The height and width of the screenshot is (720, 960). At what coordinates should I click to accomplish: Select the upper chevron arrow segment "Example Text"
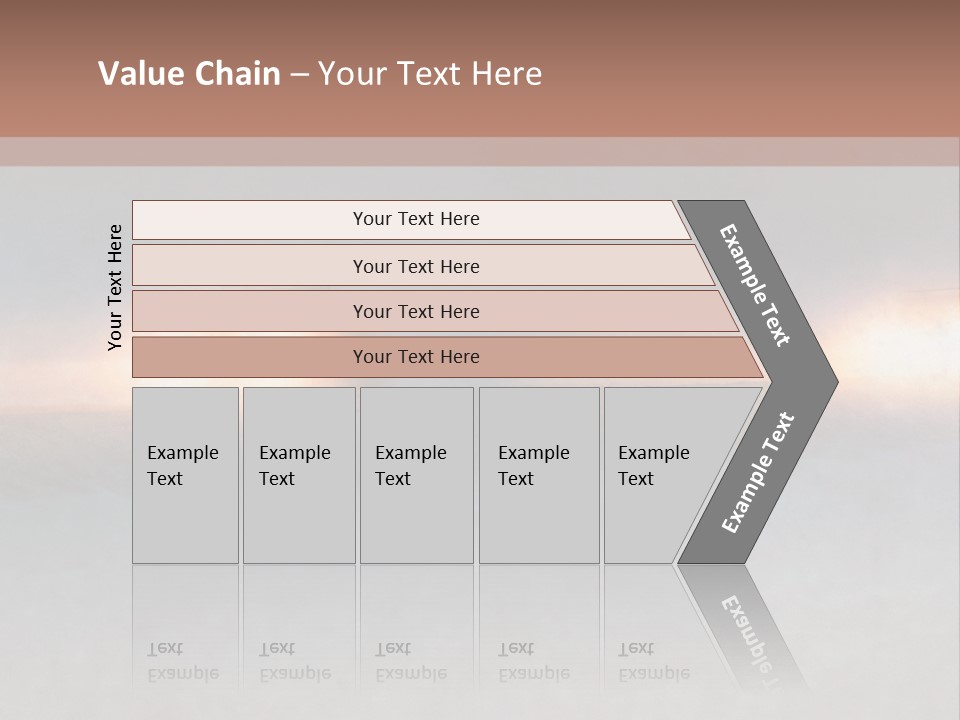(757, 287)
